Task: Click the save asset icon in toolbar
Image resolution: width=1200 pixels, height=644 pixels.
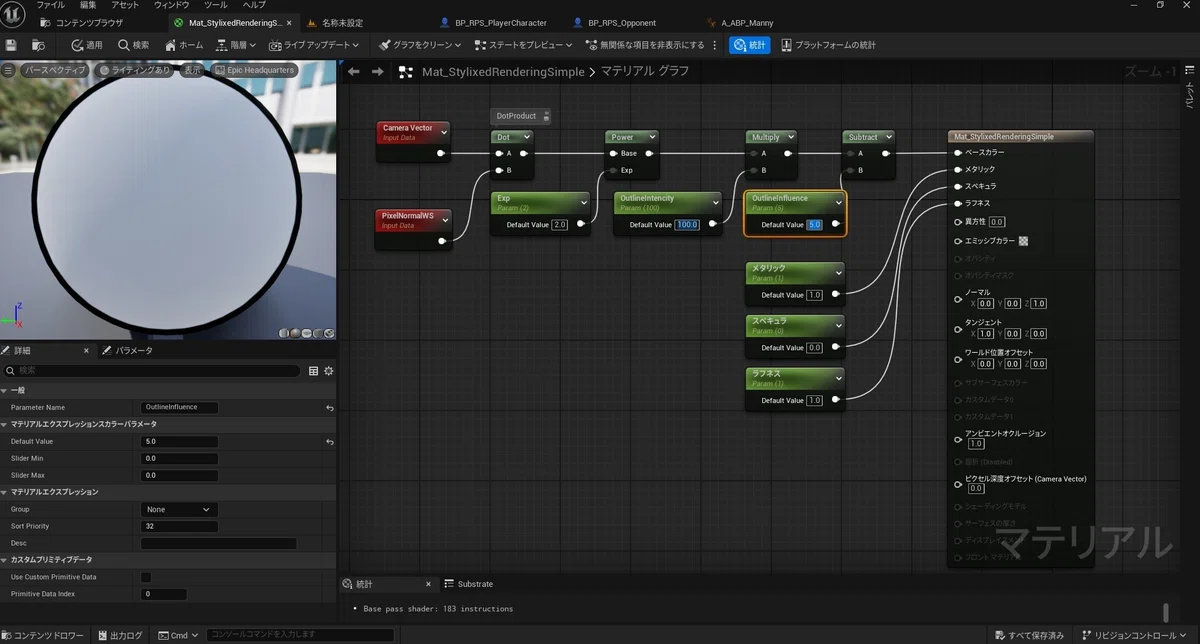Action: 11,45
